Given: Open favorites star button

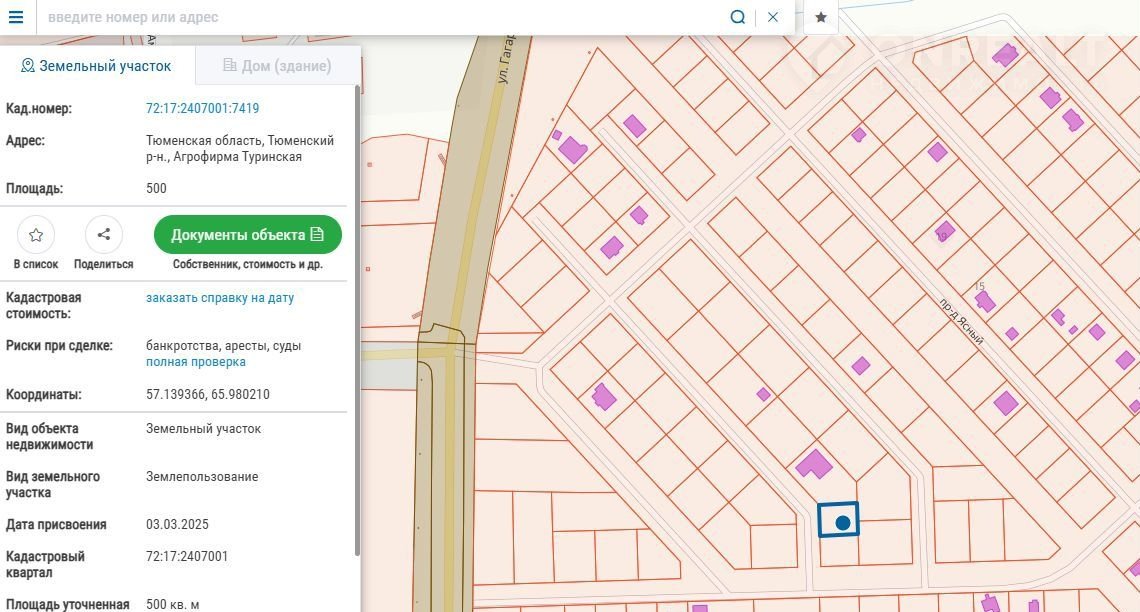Looking at the screenshot, I should pyautogui.click(x=821, y=17).
